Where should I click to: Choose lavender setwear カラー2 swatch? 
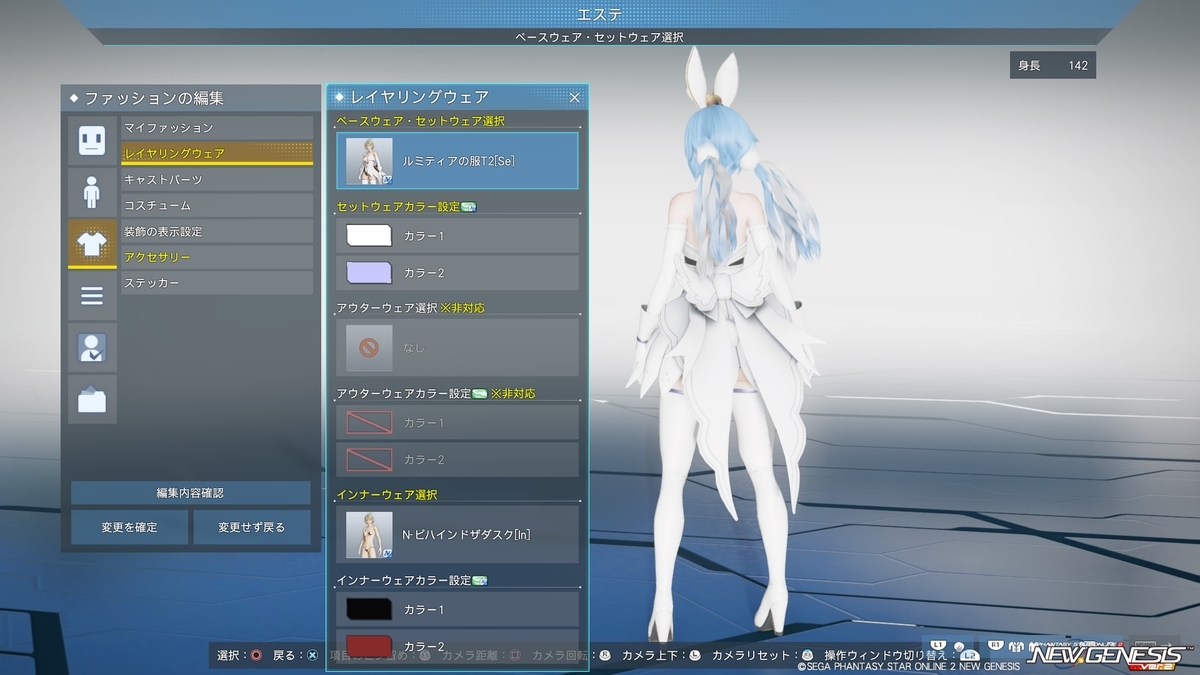tap(369, 273)
